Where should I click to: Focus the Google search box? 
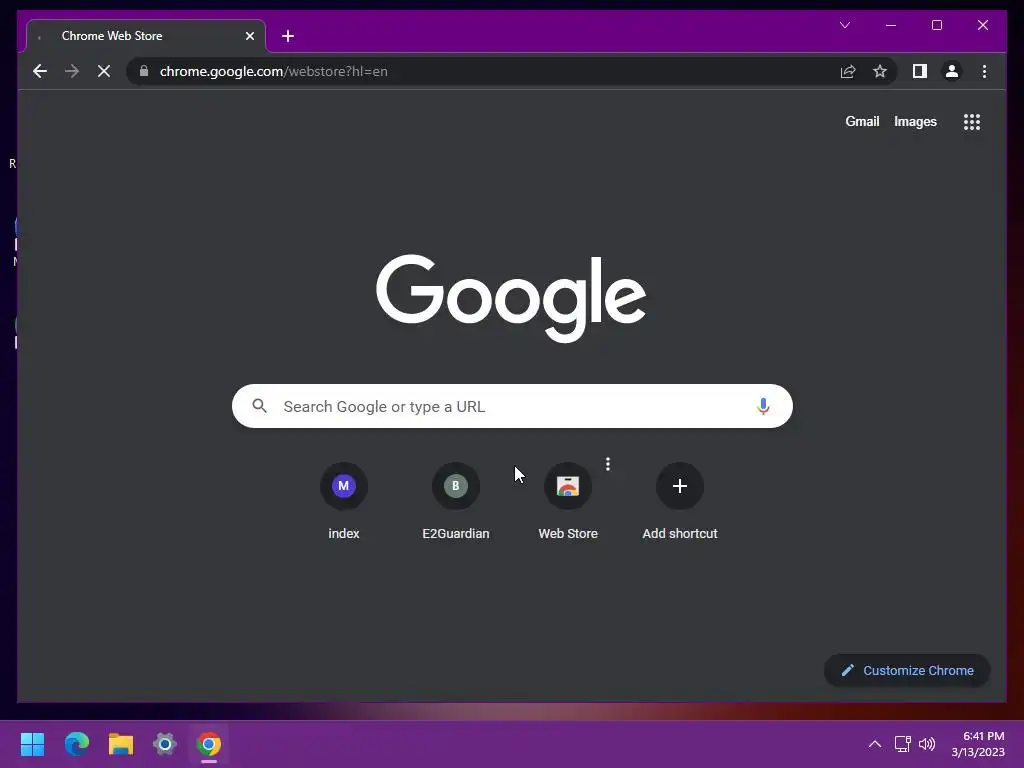click(x=512, y=406)
